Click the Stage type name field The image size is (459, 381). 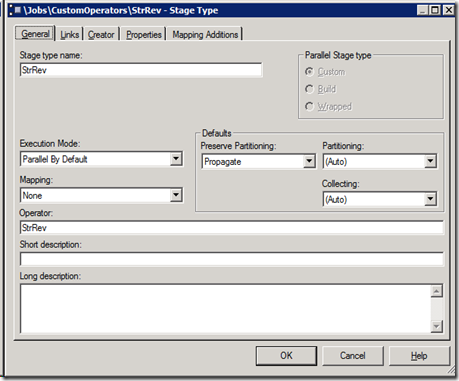(141, 70)
